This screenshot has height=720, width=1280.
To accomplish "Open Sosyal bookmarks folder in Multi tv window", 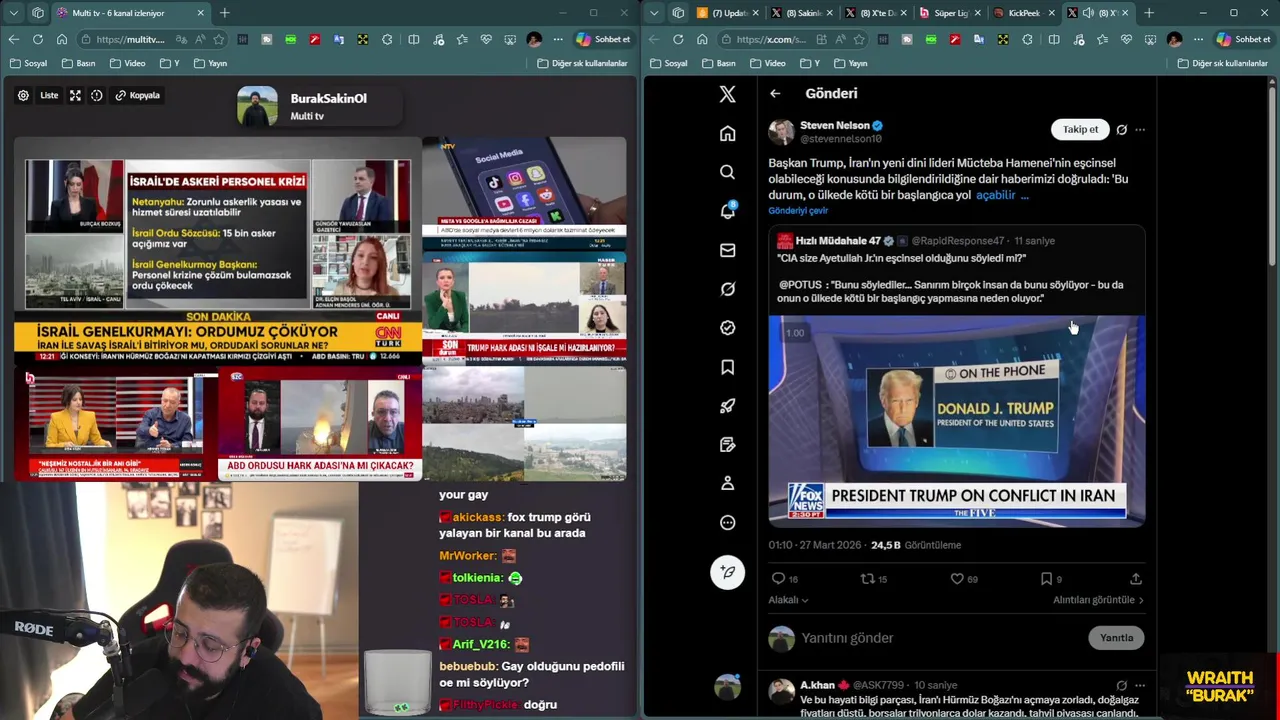I will click(29, 63).
